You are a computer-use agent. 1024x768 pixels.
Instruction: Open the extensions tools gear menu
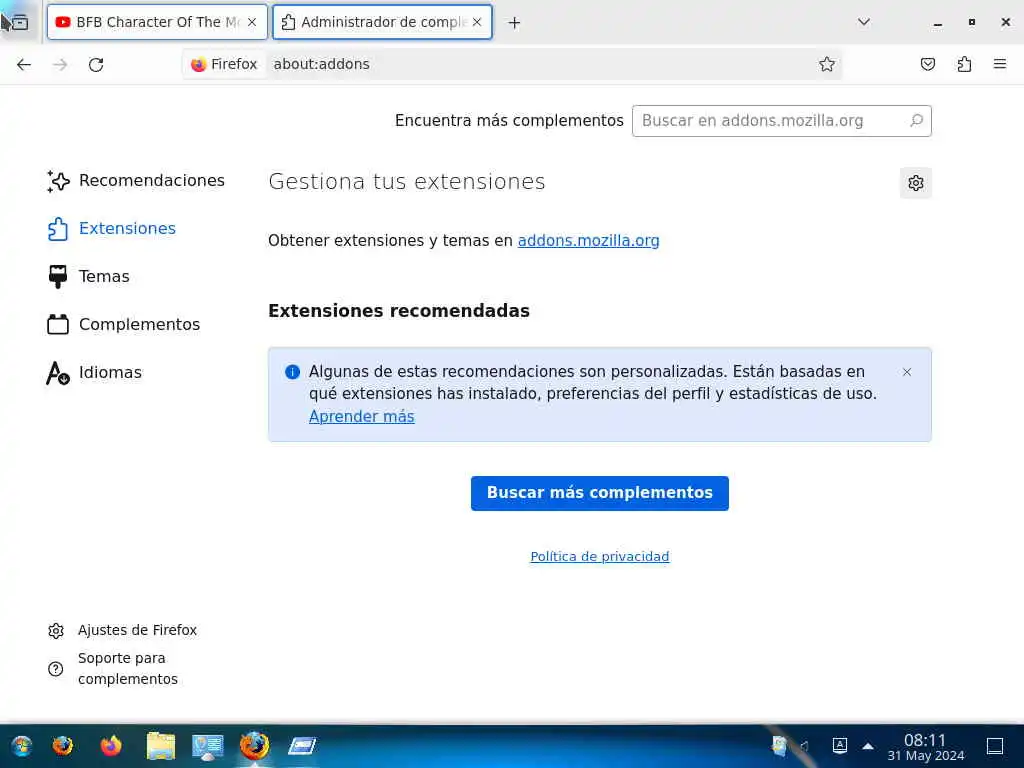(916, 183)
